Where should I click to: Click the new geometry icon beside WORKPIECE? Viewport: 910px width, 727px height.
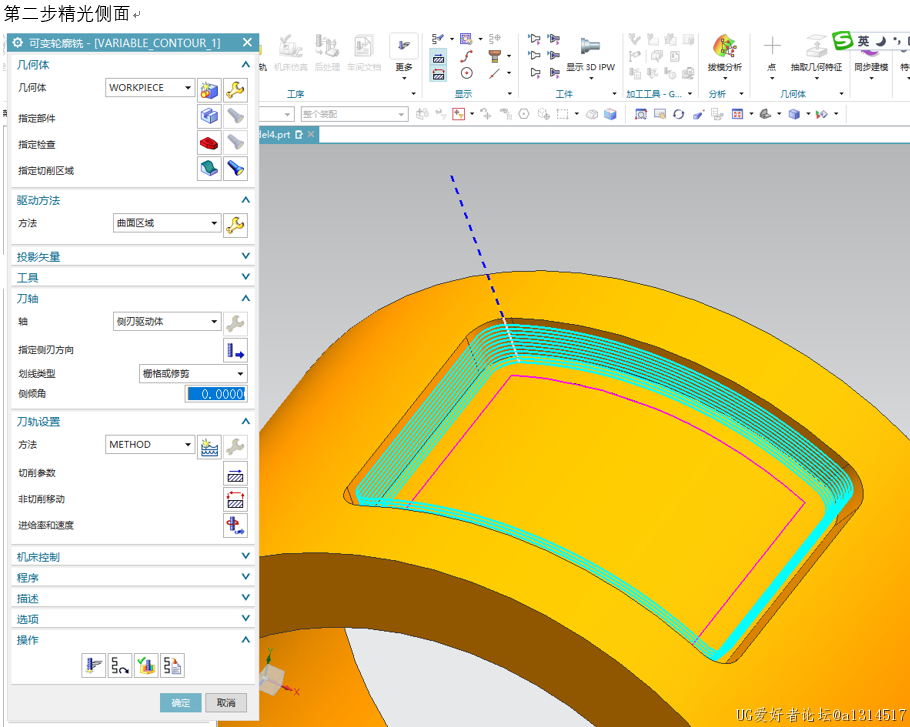click(209, 89)
